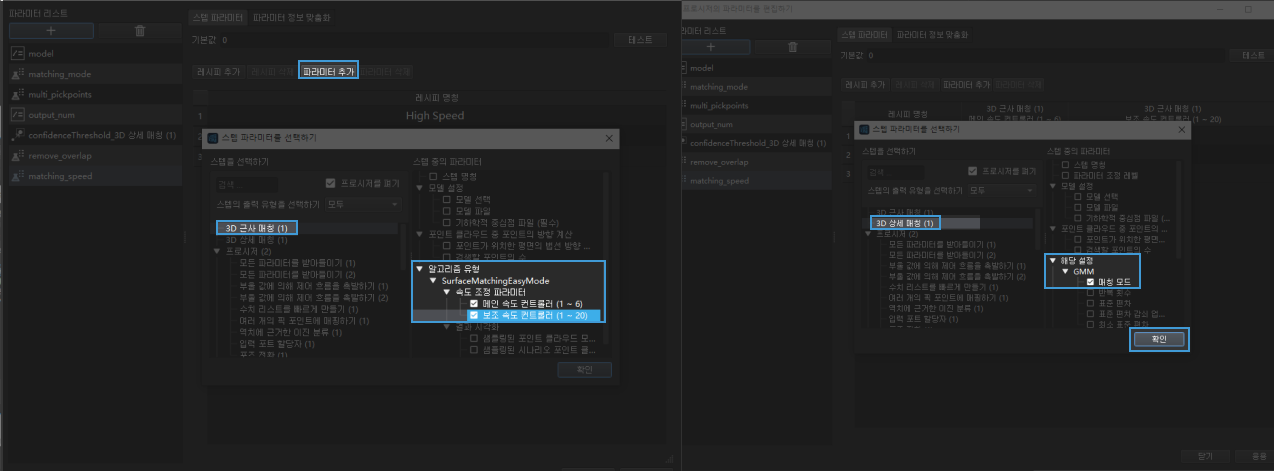Click icon beside model in left list
The width and height of the screenshot is (1274, 471).
(17, 52)
